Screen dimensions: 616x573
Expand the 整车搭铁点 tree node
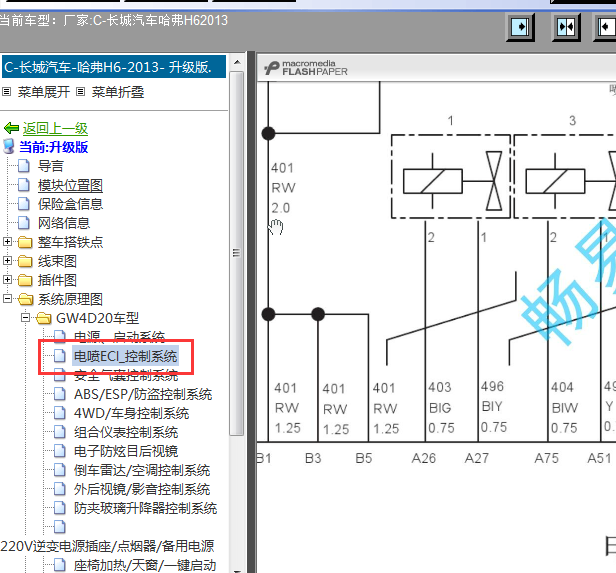[7, 242]
